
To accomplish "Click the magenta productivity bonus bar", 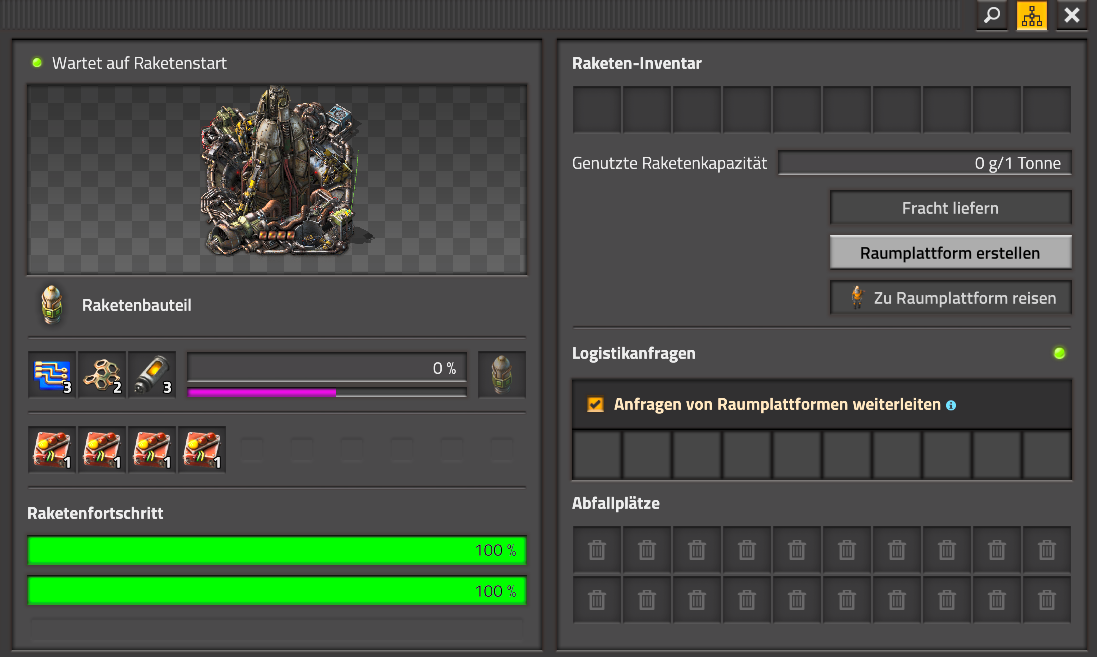I will pos(327,393).
